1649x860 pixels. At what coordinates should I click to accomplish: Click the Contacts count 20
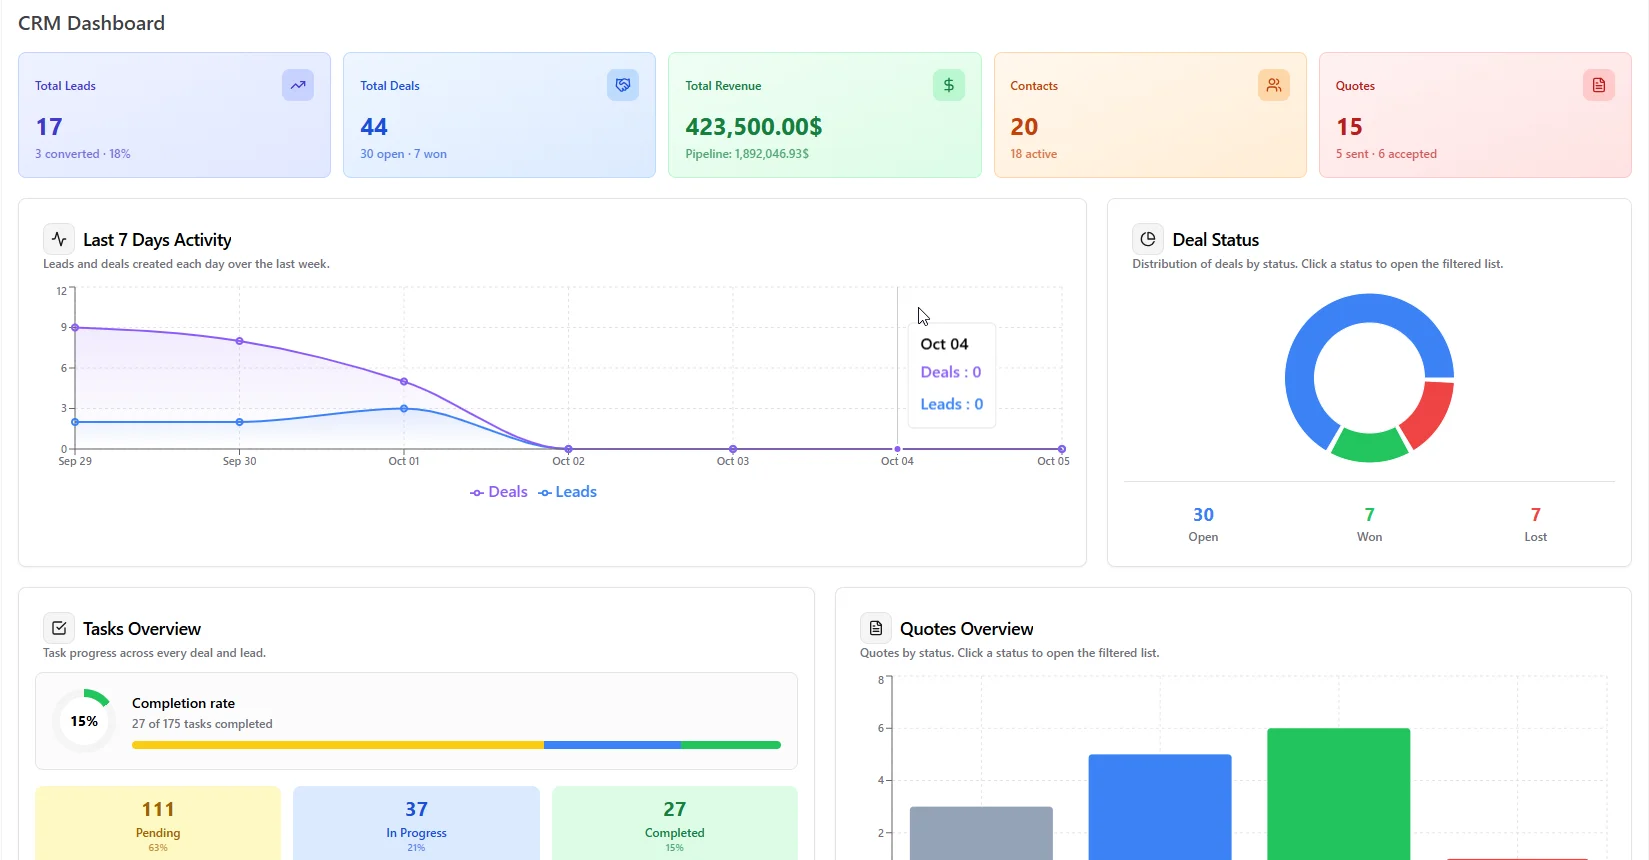1024,127
